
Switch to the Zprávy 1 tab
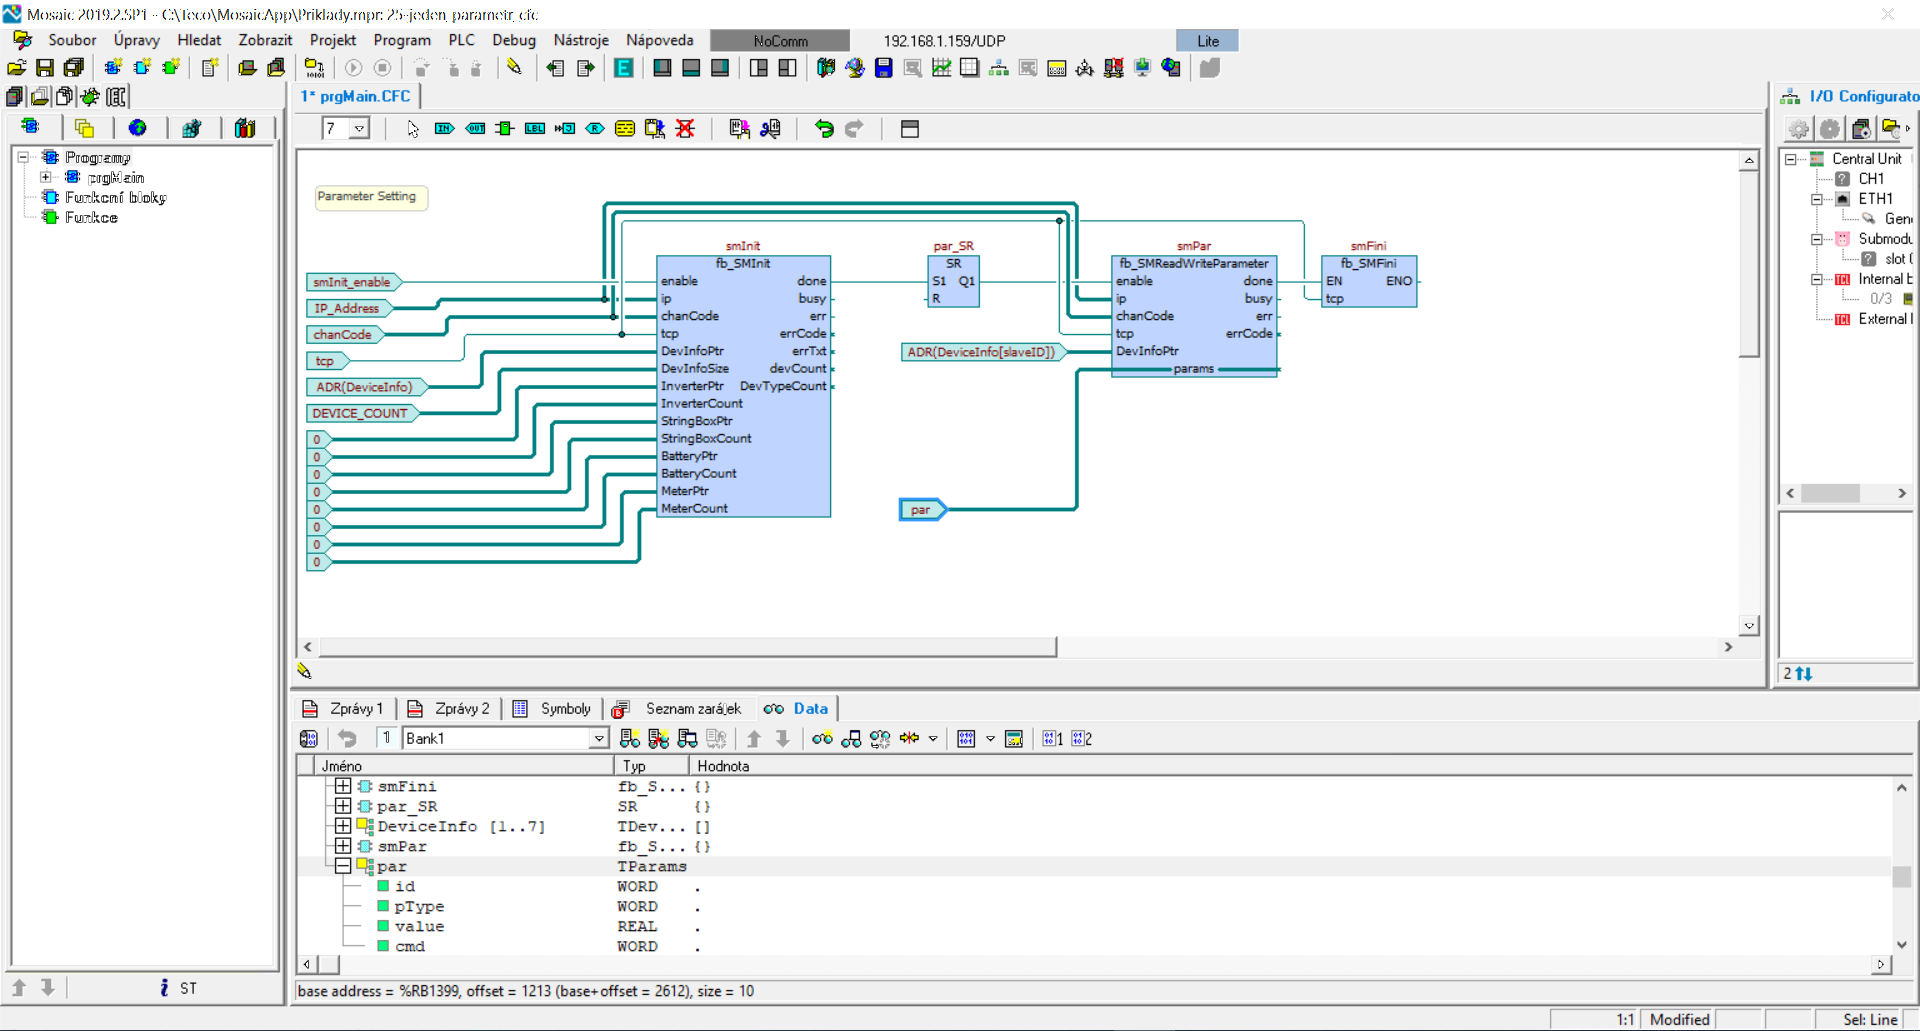(344, 709)
